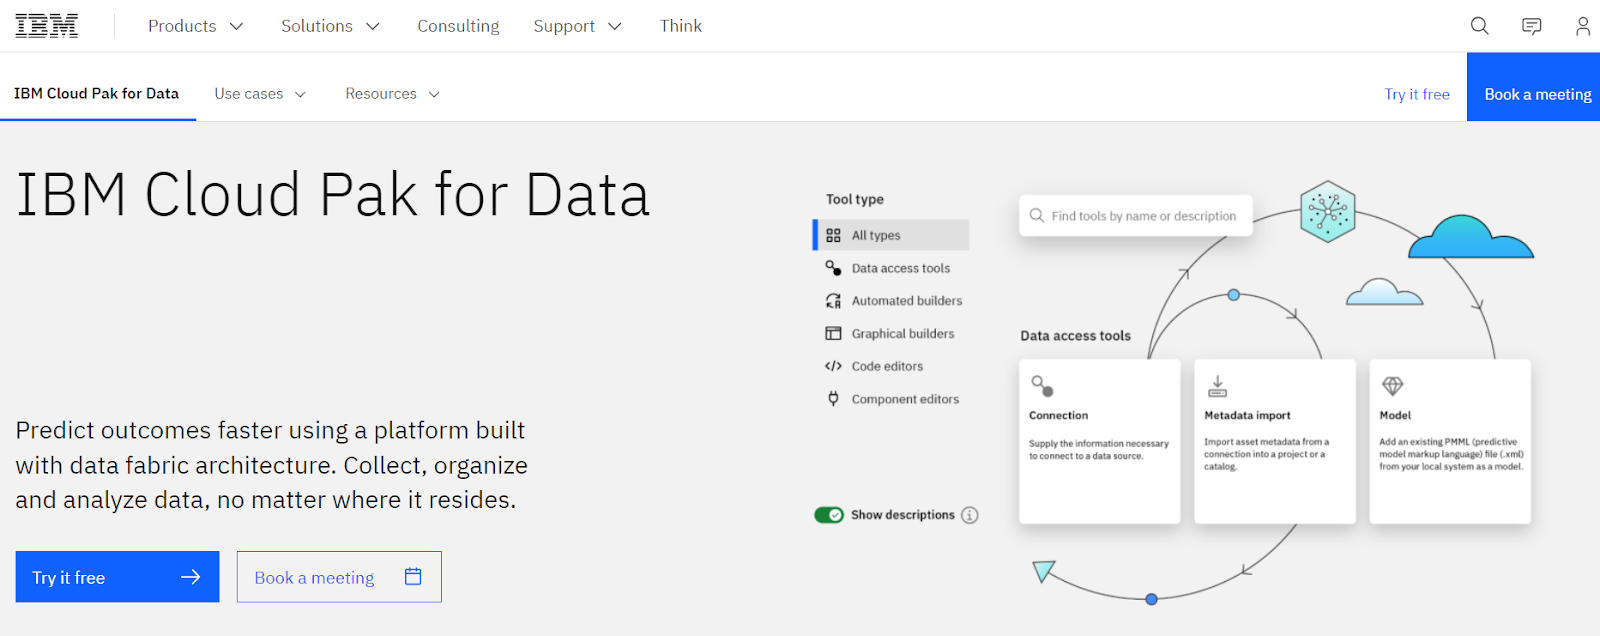The width and height of the screenshot is (1600, 636).
Task: Click the Code editors brackets icon
Action: click(833, 366)
